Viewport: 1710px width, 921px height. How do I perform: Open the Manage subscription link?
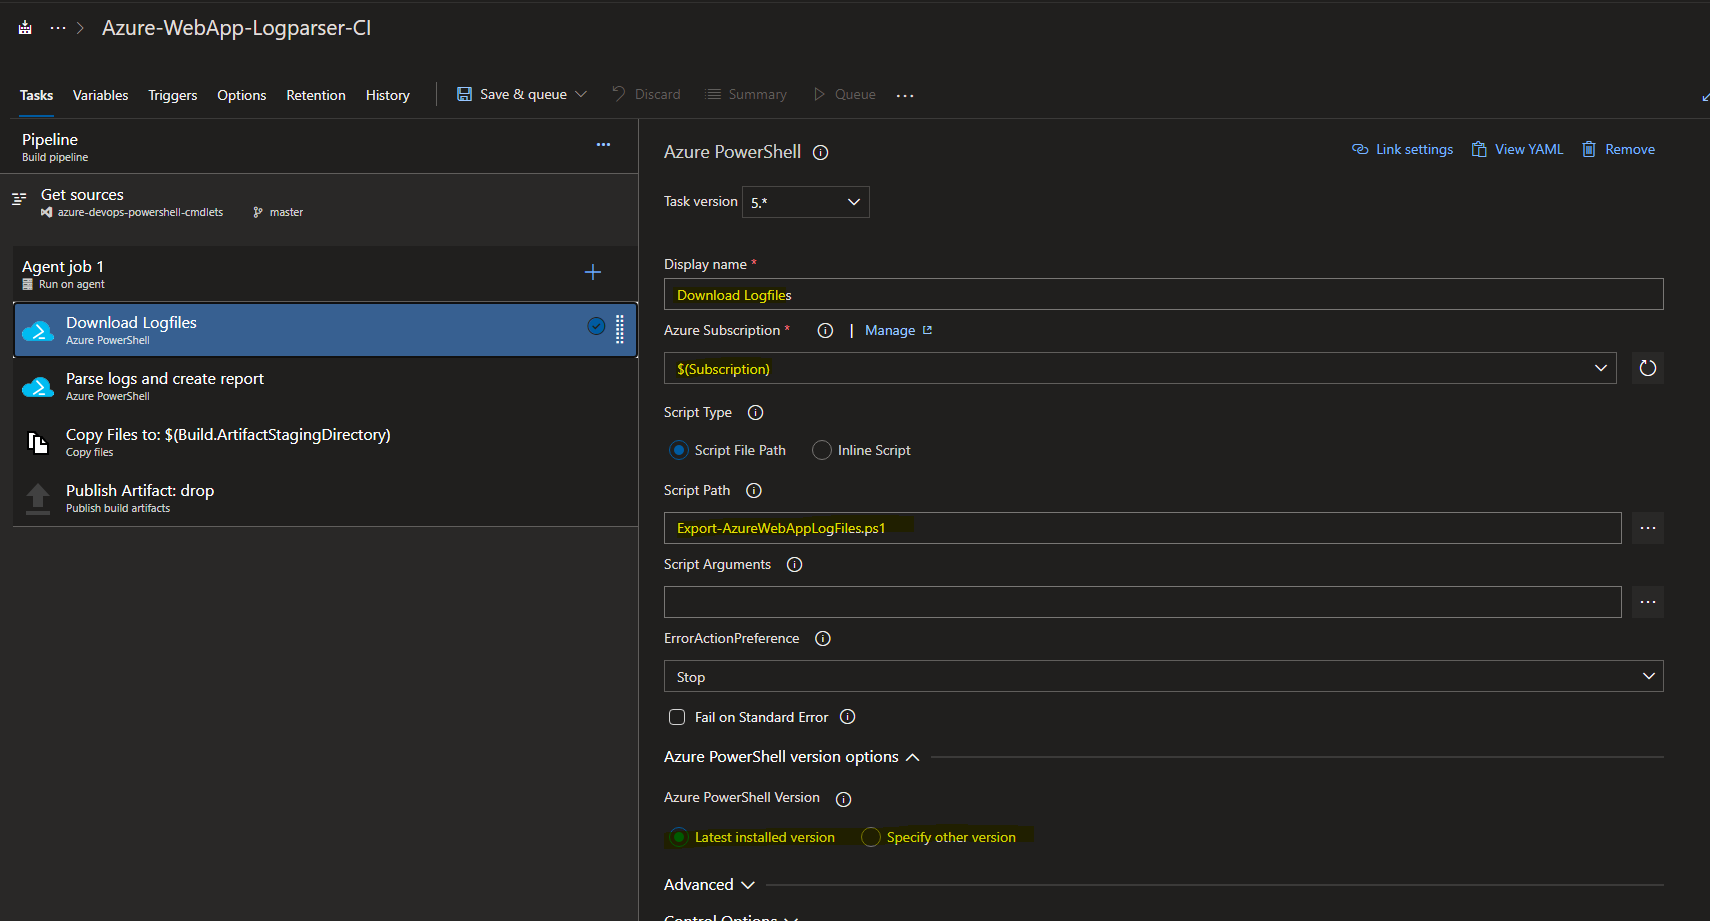pyautogui.click(x=898, y=331)
